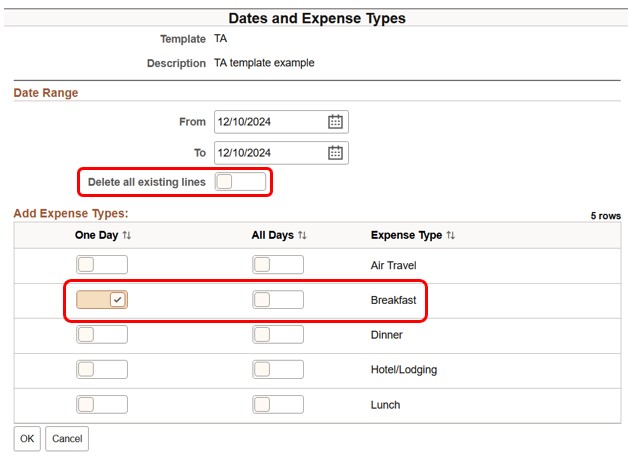Enable One Day for Hotel/Lodging

[x=102, y=370]
